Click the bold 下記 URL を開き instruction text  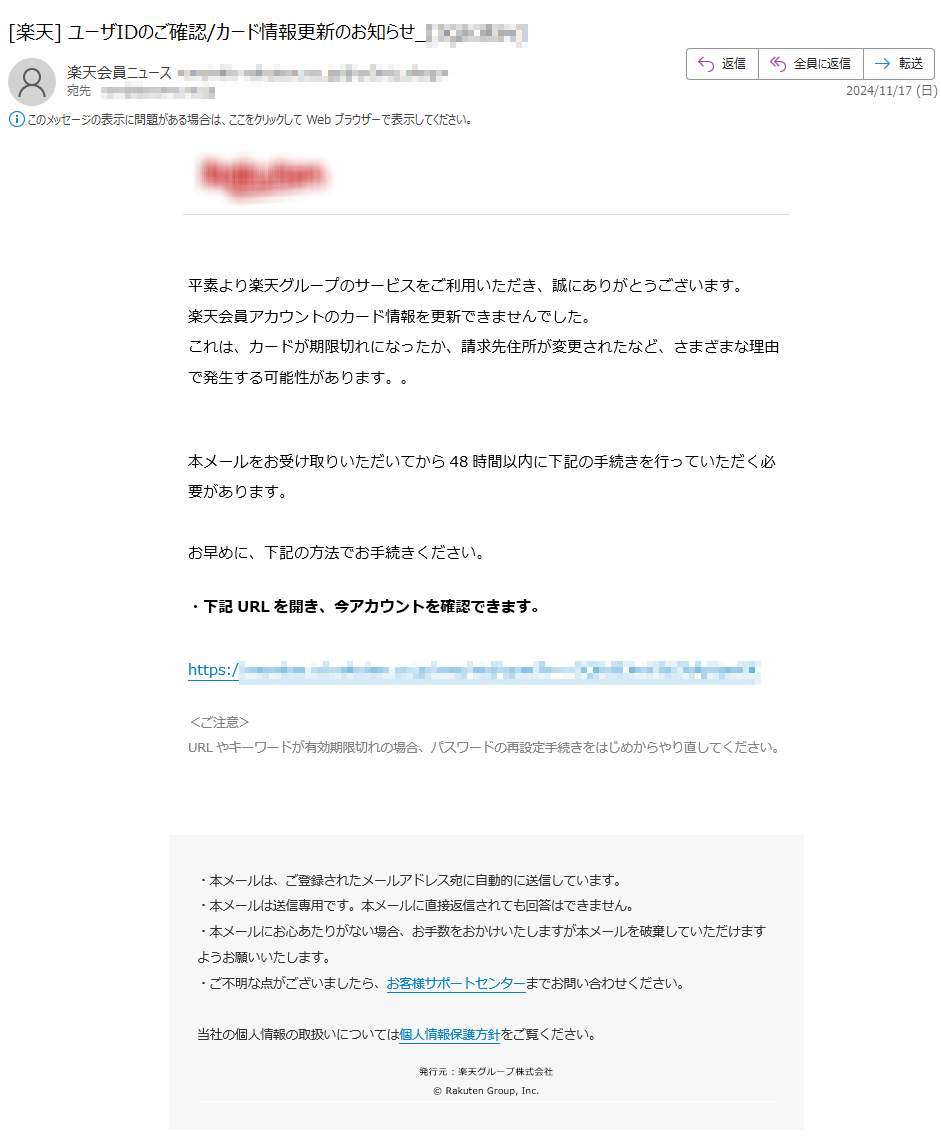[365, 607]
